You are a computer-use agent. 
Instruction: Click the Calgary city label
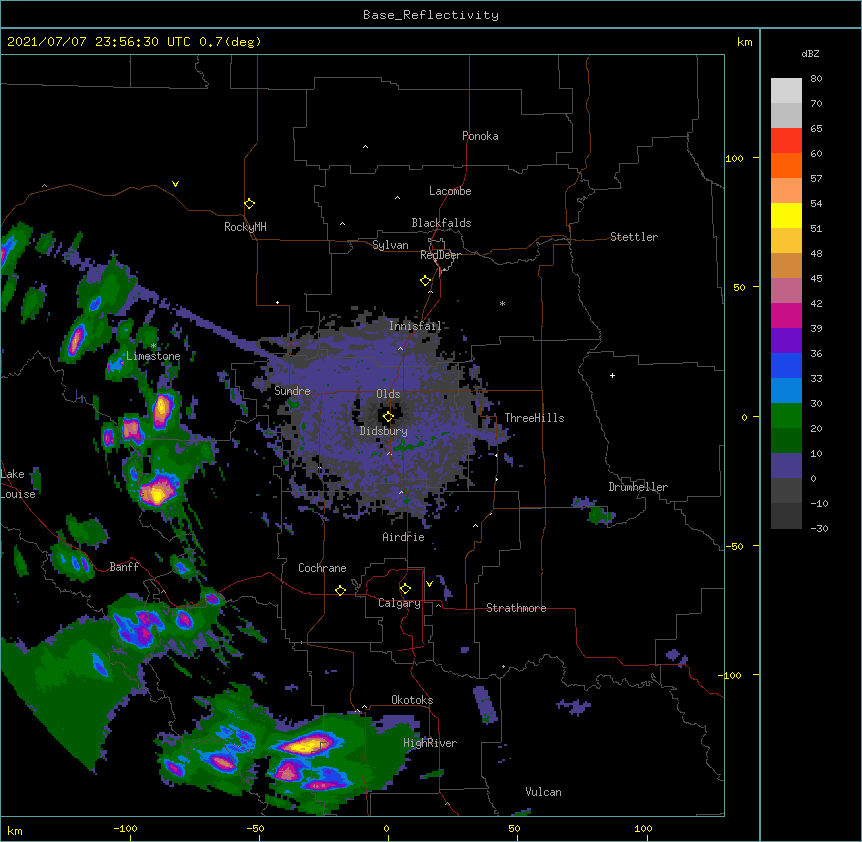coord(399,603)
